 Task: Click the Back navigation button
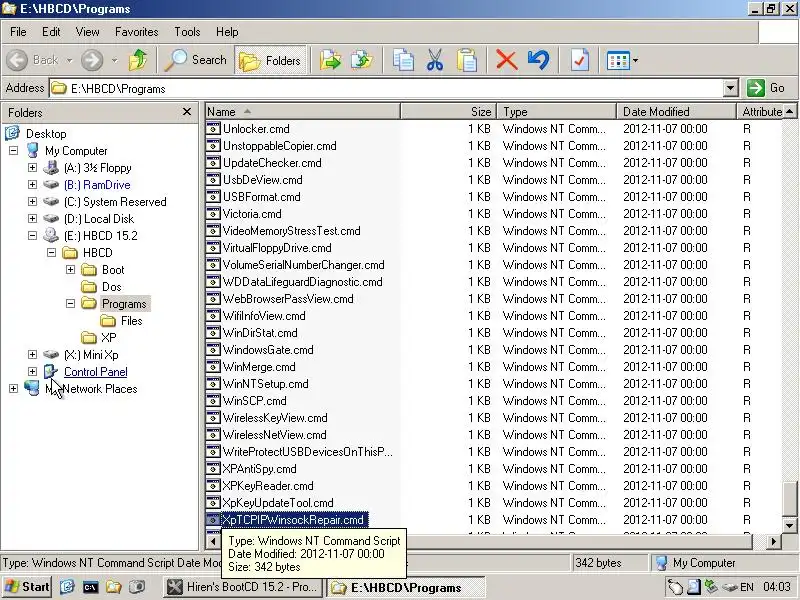pyautogui.click(x=33, y=60)
